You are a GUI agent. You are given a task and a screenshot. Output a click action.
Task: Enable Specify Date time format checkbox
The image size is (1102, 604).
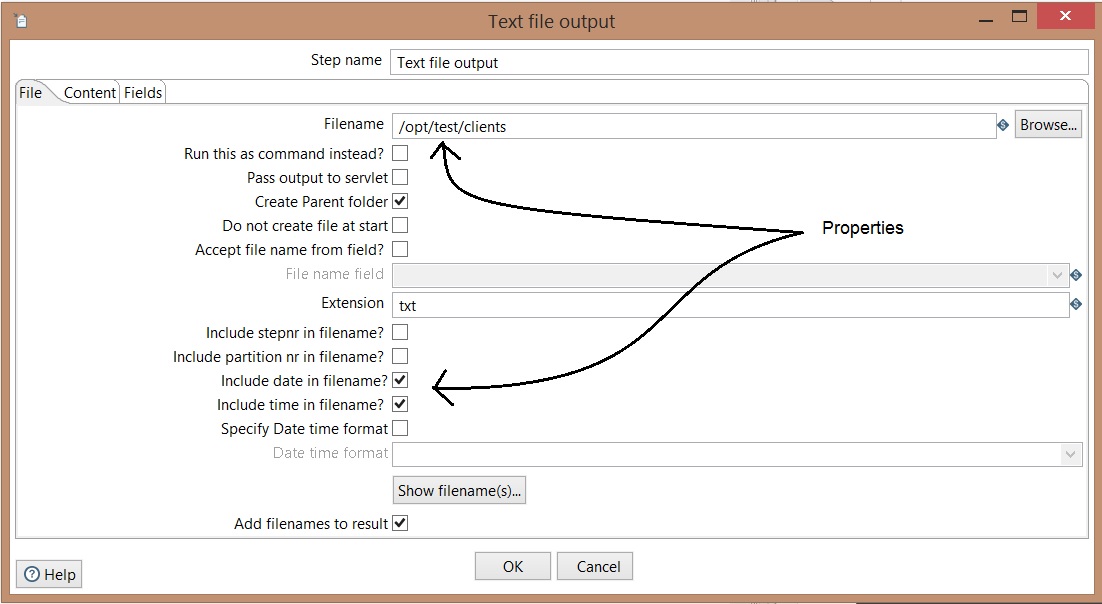(x=400, y=429)
